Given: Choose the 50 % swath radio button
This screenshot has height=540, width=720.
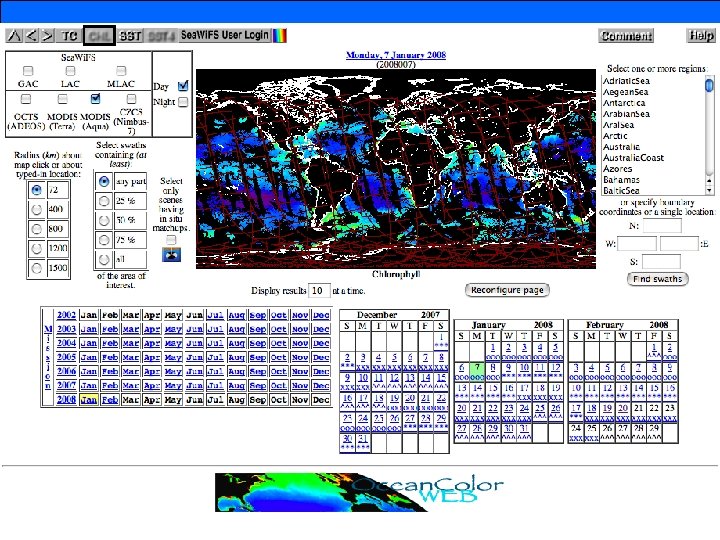Looking at the screenshot, I should click(x=104, y=220).
